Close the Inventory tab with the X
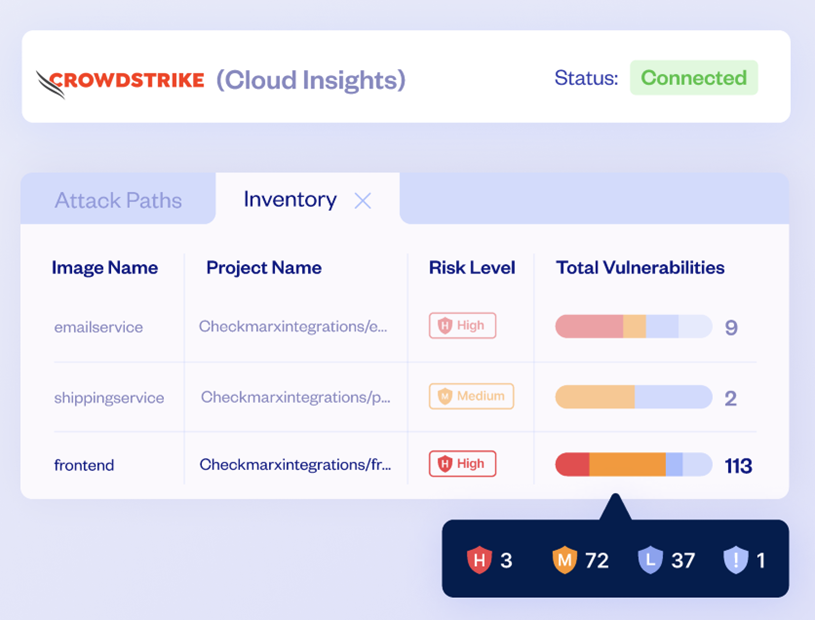815x620 pixels. pos(362,201)
